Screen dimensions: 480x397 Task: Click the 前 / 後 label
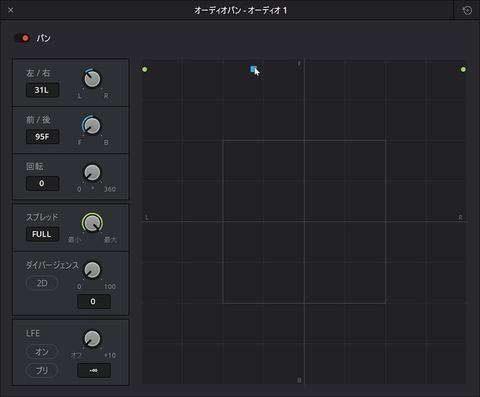click(38, 120)
